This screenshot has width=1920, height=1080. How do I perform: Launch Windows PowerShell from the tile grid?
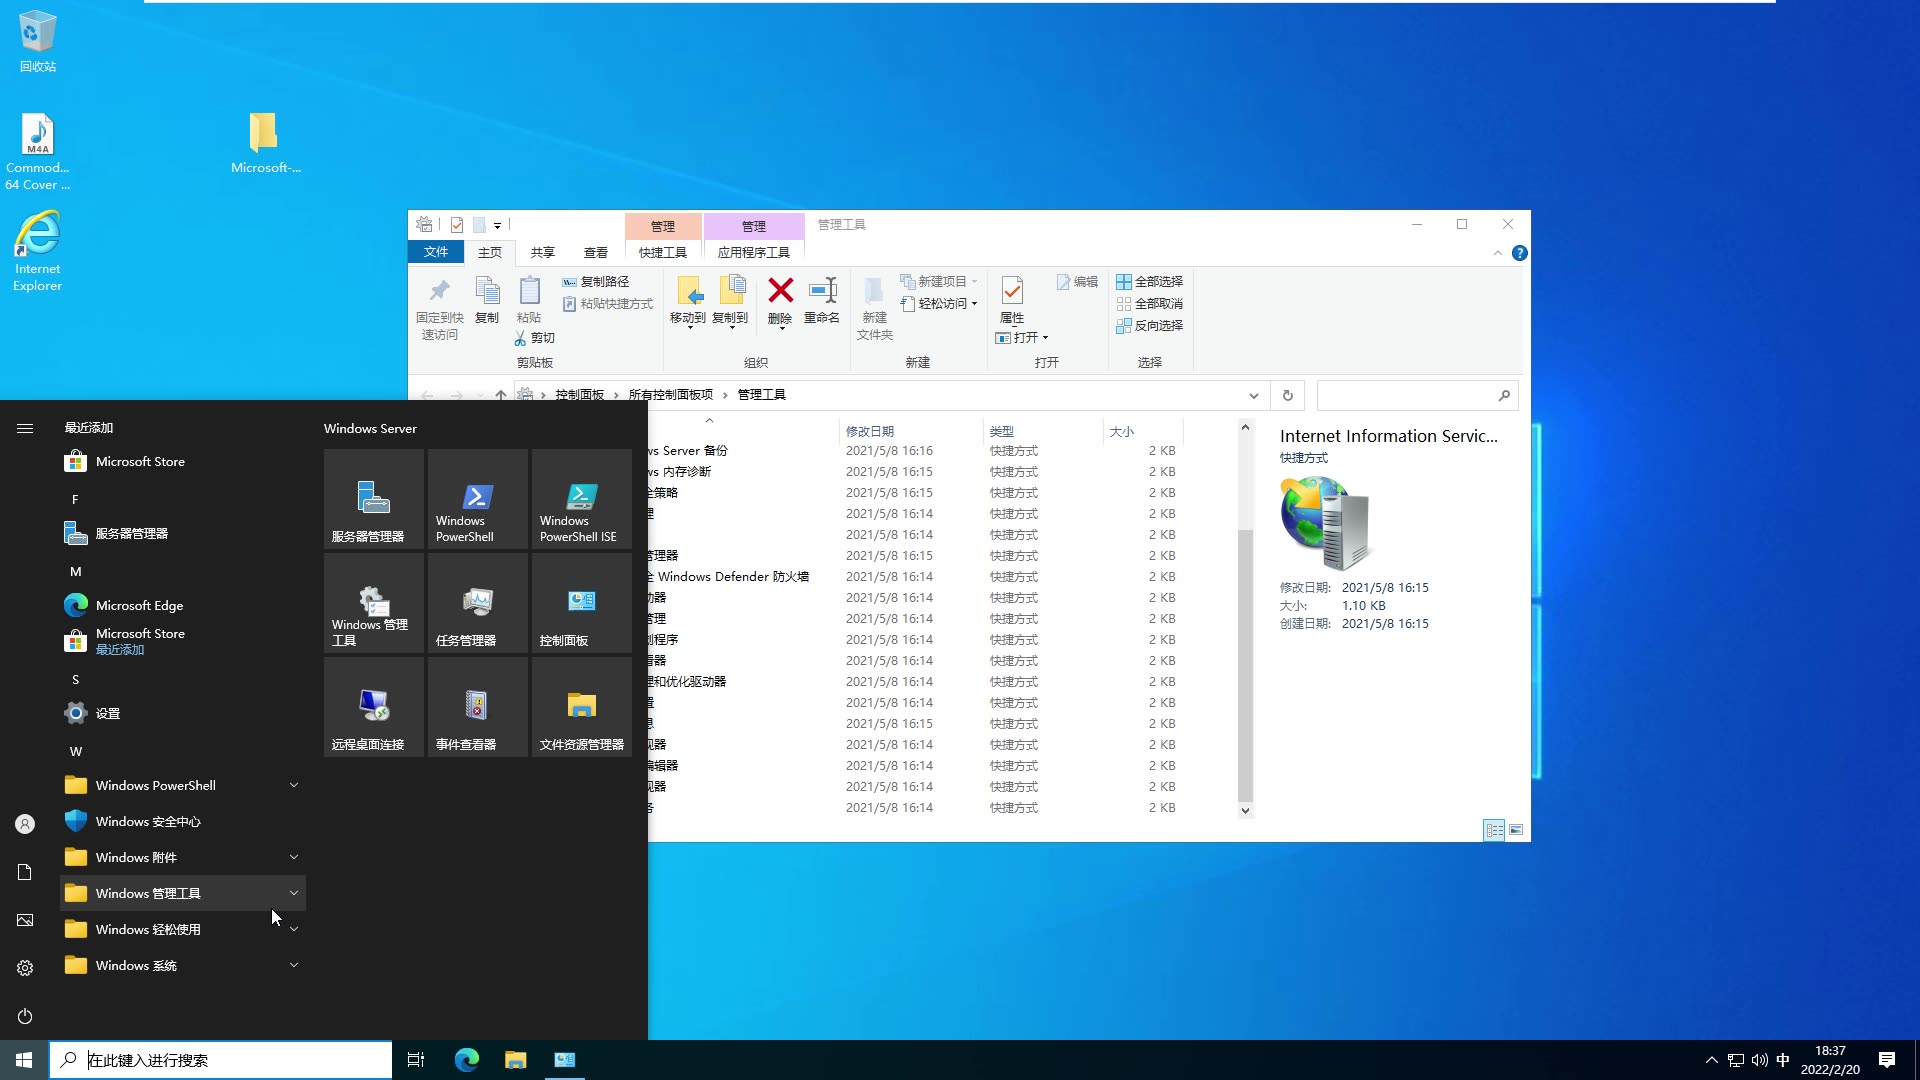(477, 498)
